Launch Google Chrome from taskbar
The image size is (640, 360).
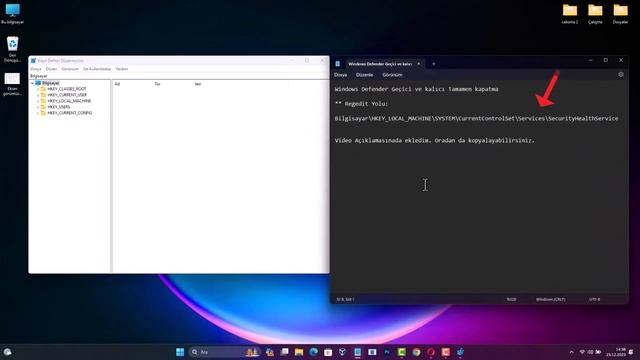(x=416, y=352)
